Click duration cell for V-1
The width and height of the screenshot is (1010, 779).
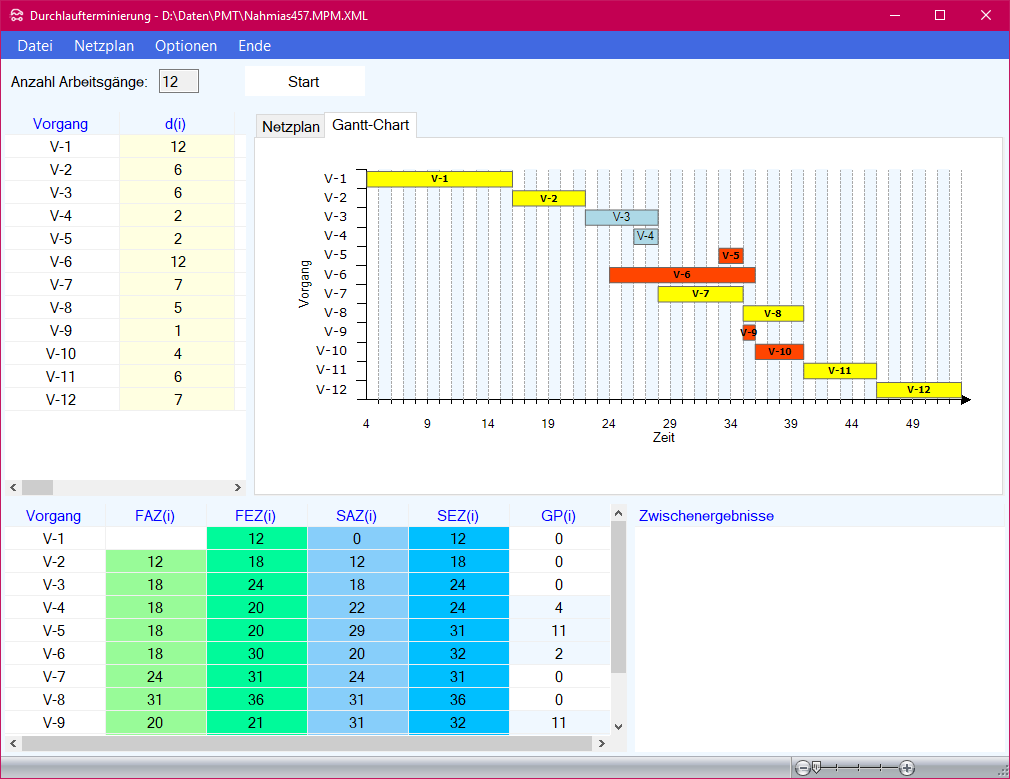point(177,147)
